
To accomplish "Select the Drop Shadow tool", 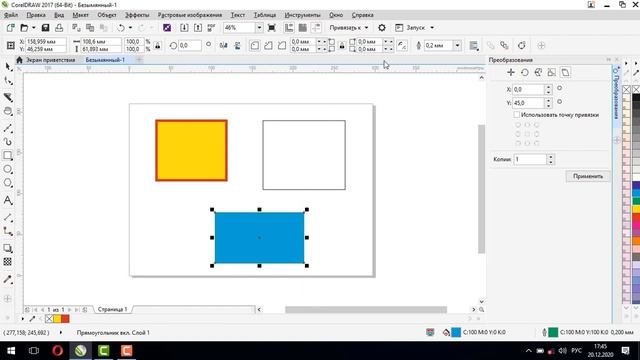I will coord(8,248).
